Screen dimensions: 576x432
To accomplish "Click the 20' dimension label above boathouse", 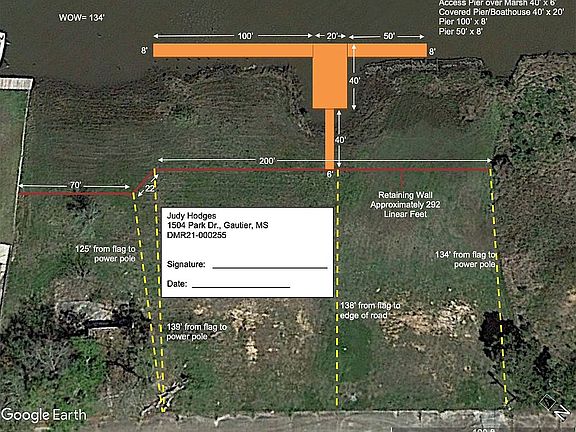I will point(332,36).
